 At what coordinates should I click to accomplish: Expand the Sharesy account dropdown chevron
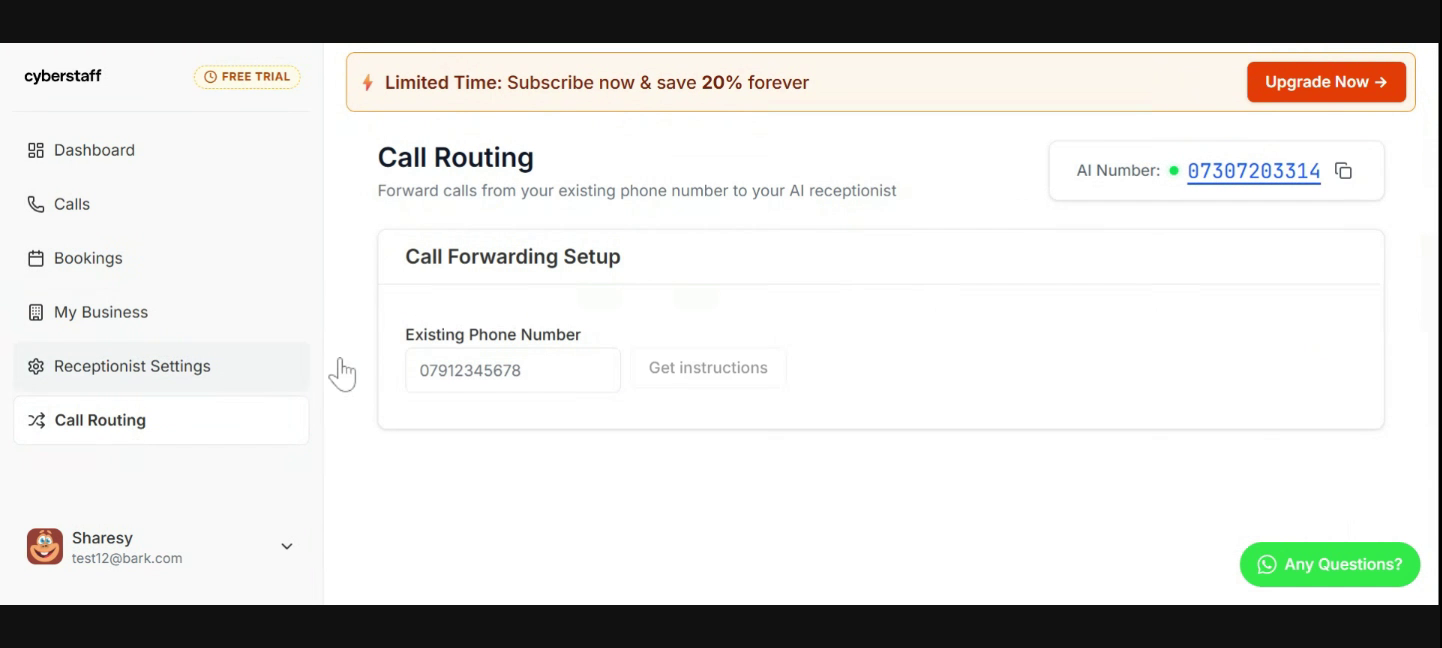click(x=287, y=547)
